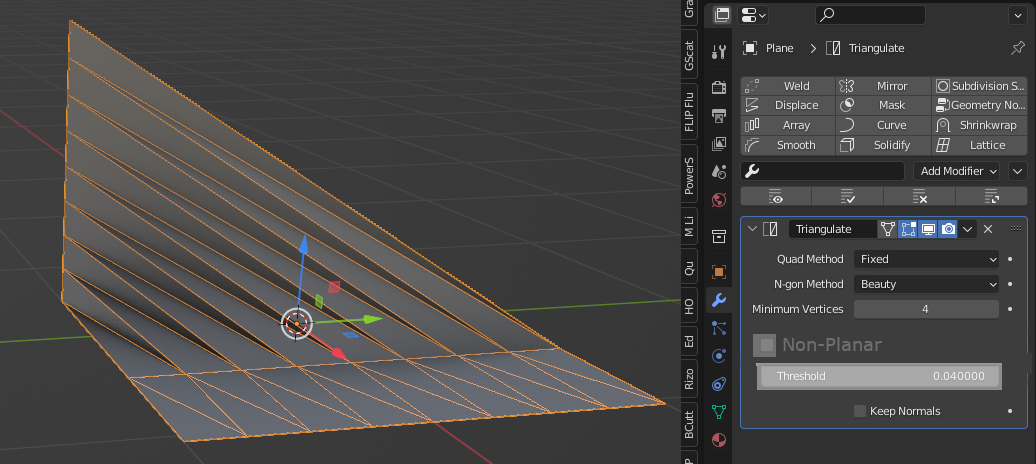Click the blue Z axis gizmo arrow
Viewport: 1036px width, 464px height.
(303, 243)
